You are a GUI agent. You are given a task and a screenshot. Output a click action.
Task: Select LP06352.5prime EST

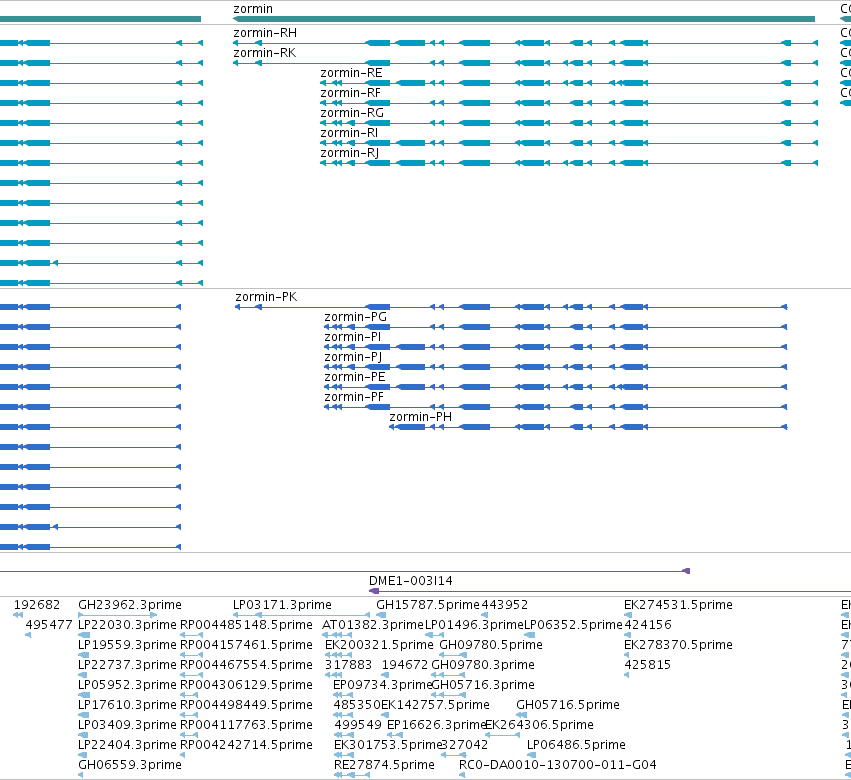point(573,625)
